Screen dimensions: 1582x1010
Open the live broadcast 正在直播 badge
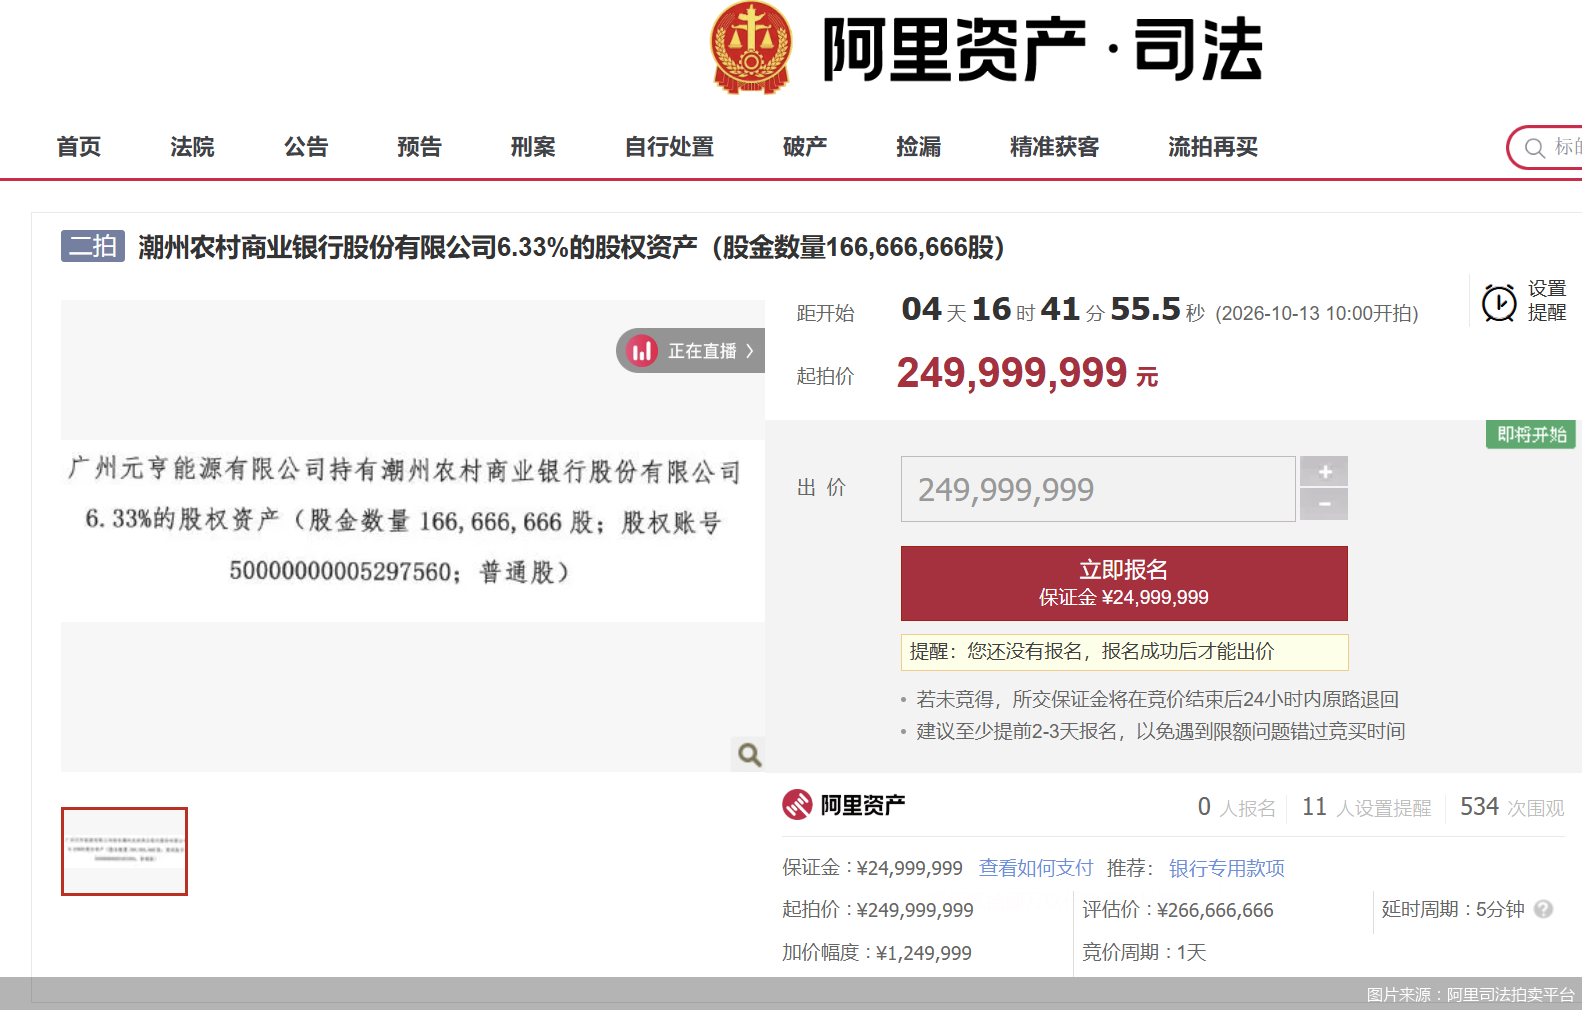coord(690,351)
